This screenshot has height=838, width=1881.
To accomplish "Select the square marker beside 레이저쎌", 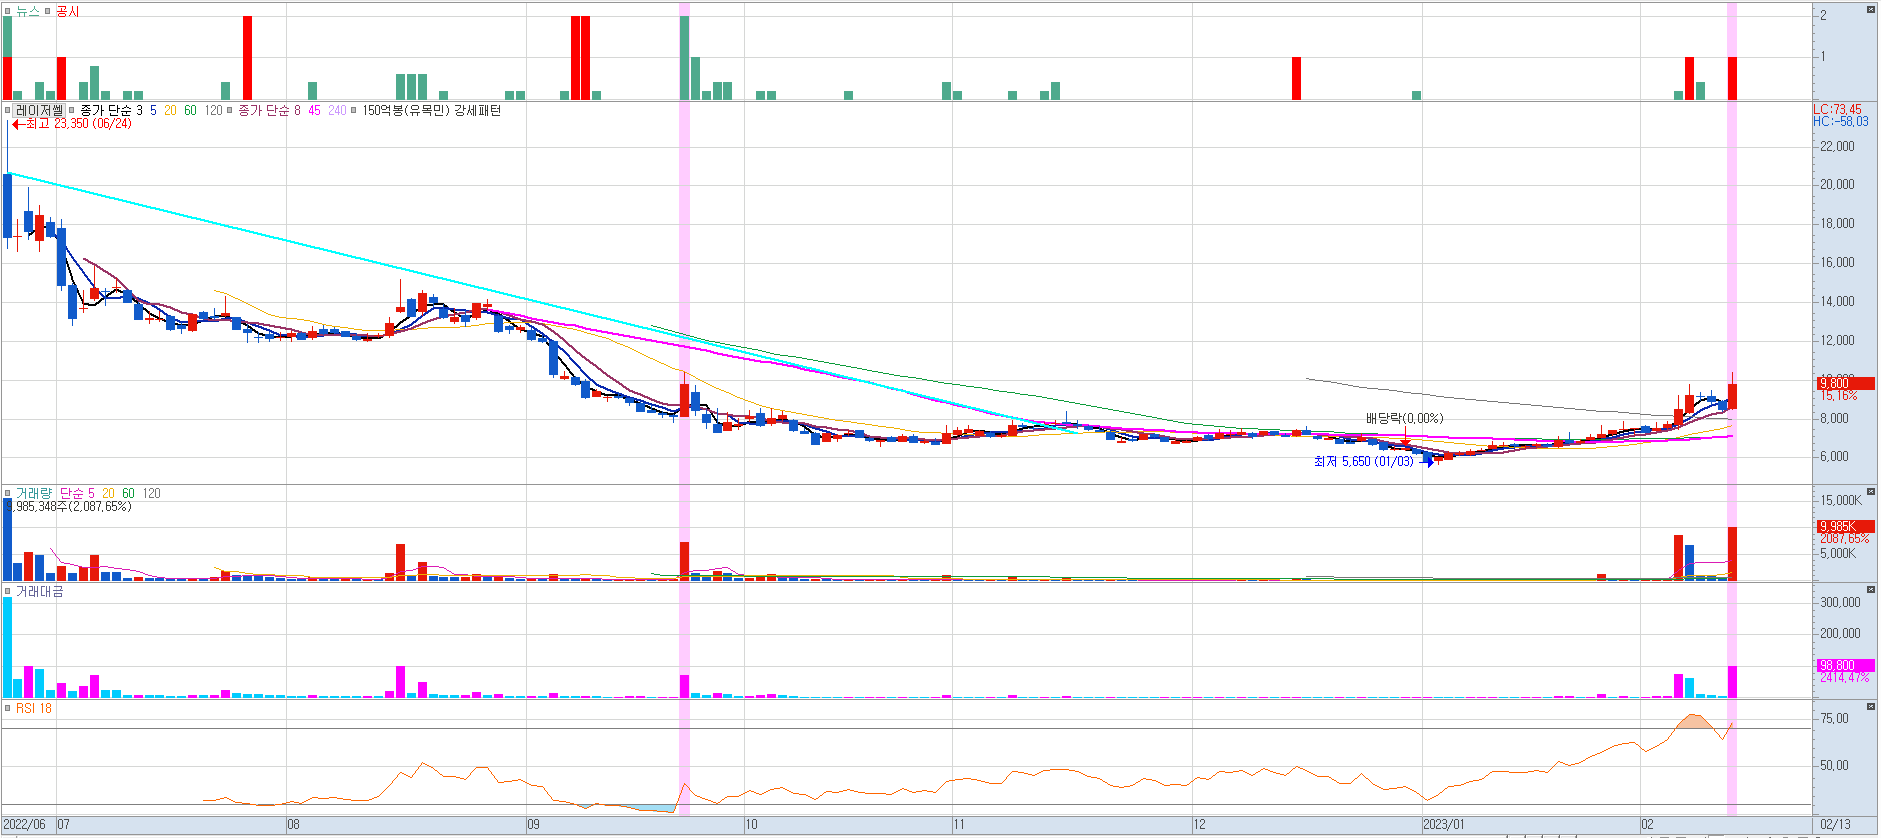I will click(7, 110).
